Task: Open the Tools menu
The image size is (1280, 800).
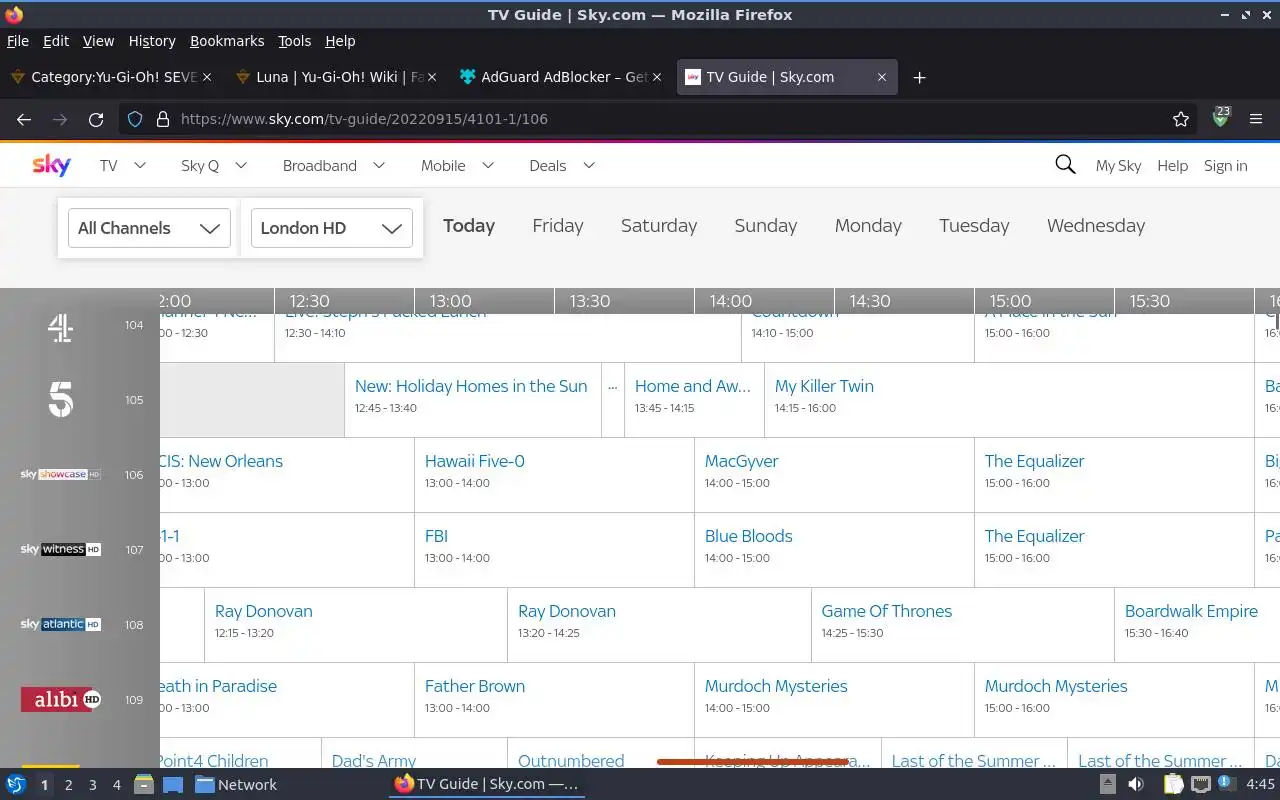Action: click(x=294, y=41)
